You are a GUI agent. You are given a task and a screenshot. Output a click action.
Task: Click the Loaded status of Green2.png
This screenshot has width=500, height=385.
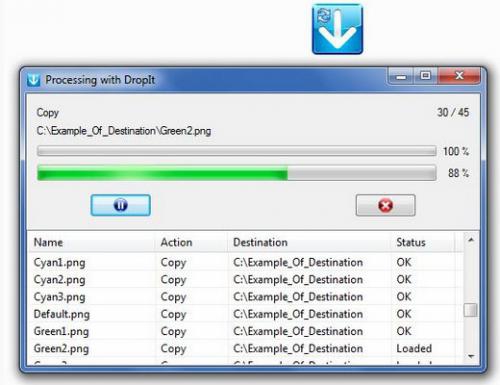(414, 349)
